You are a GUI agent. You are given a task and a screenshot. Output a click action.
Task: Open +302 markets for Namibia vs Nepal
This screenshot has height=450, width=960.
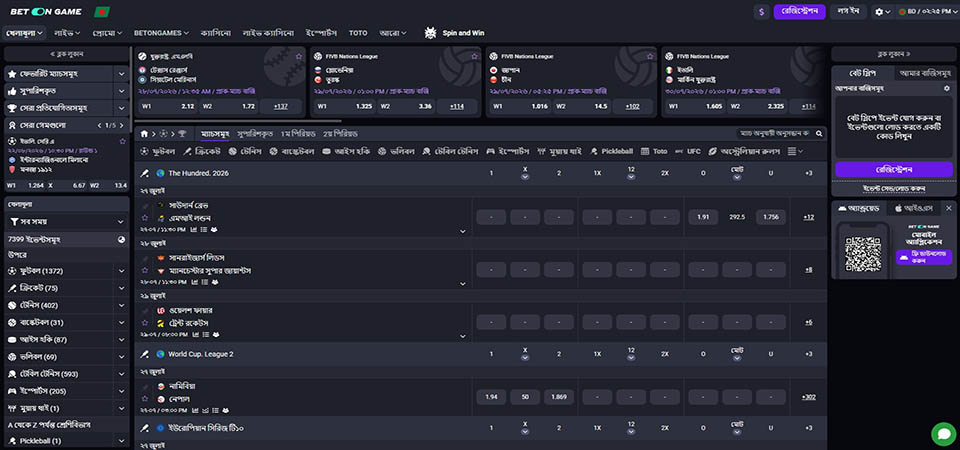[808, 397]
